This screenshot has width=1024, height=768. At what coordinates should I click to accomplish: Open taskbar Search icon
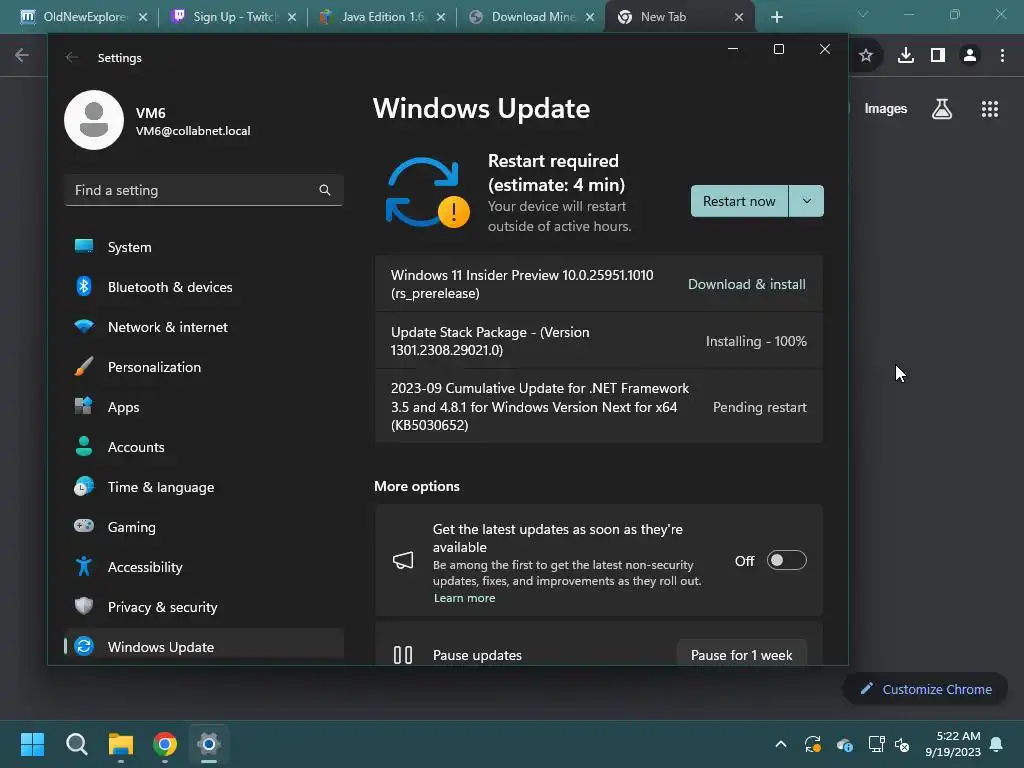(76, 744)
